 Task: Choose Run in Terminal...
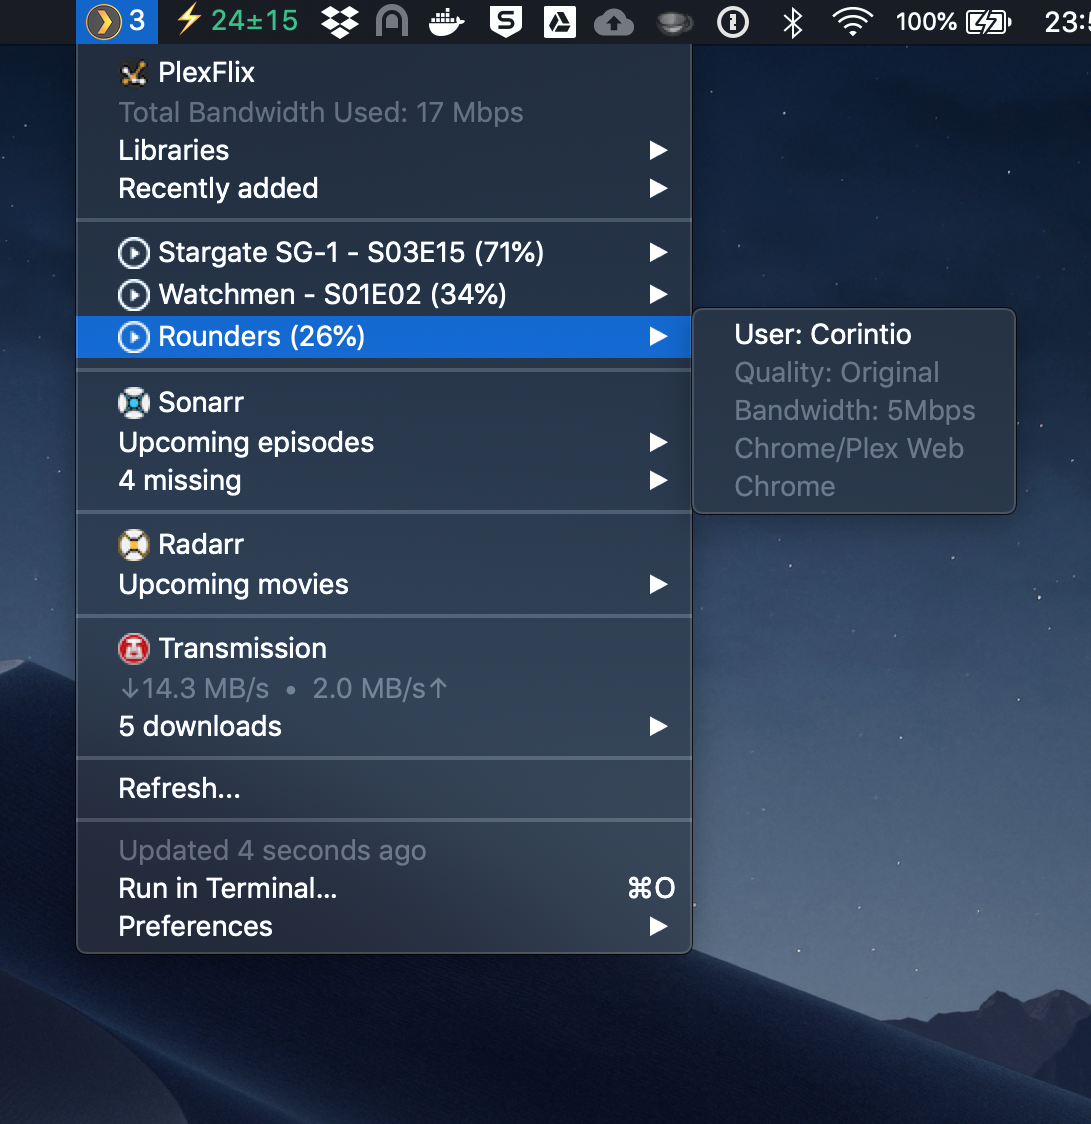pos(383,888)
